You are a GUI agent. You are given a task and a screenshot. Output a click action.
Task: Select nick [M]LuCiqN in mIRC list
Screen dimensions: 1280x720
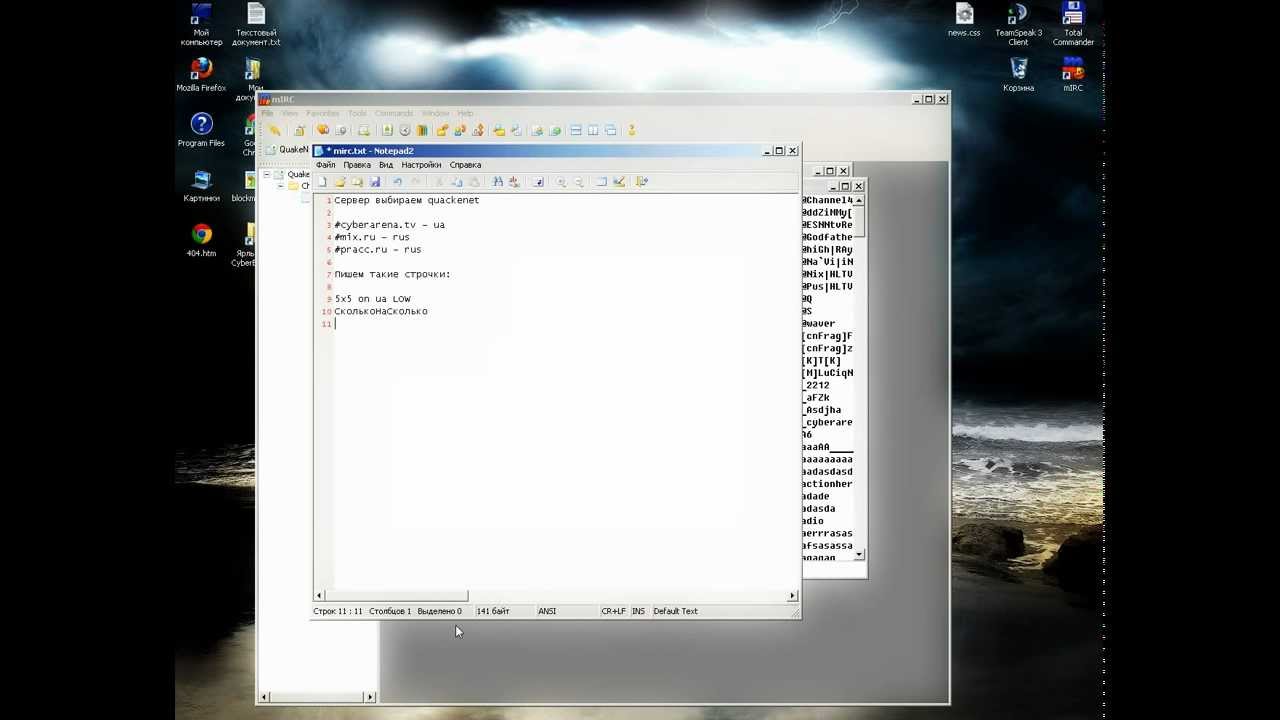tap(827, 373)
